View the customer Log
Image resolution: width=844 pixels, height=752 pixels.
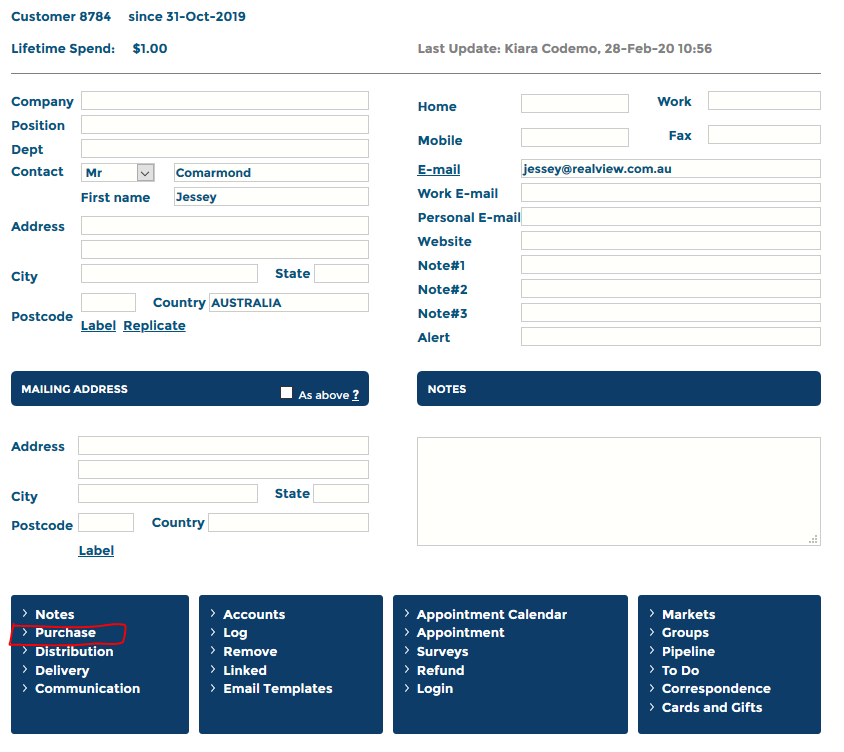pyautogui.click(x=235, y=633)
